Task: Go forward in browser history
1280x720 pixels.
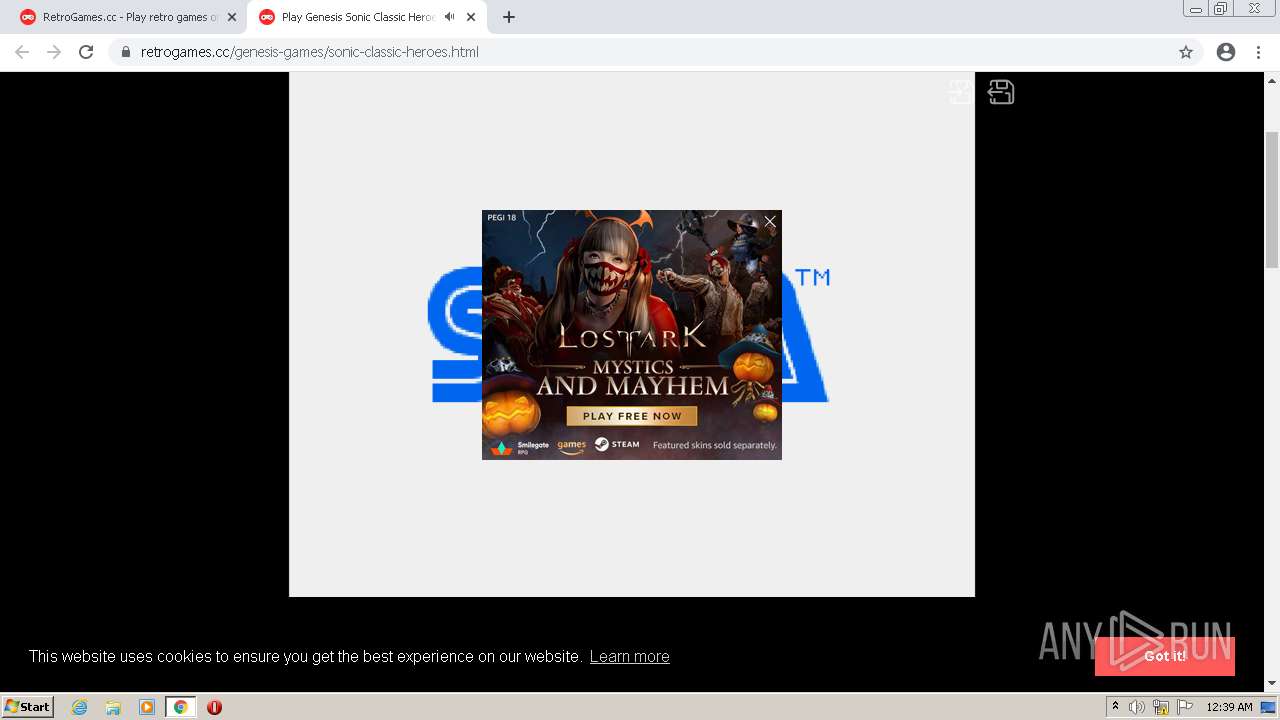Action: tap(54, 52)
